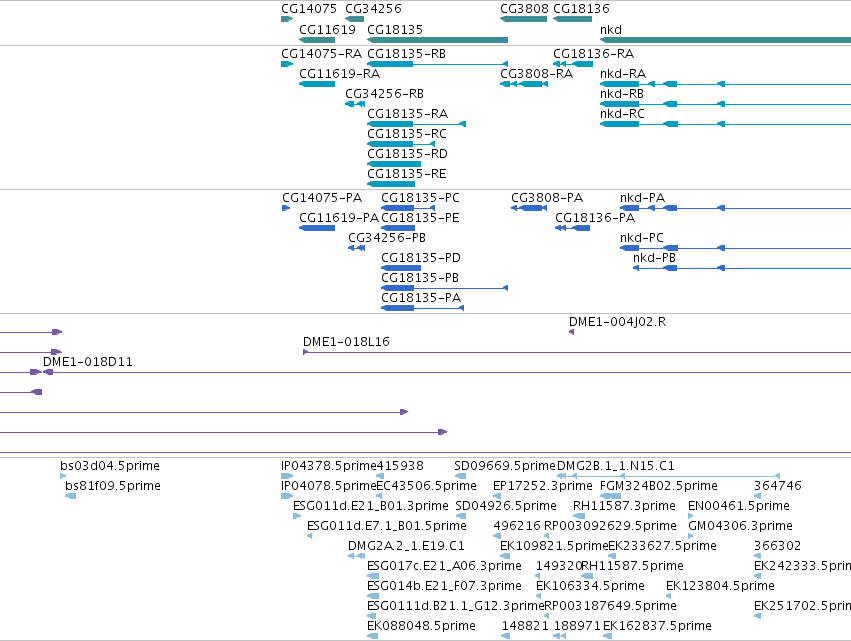Select protein CG3808-PA

[x=529, y=208]
